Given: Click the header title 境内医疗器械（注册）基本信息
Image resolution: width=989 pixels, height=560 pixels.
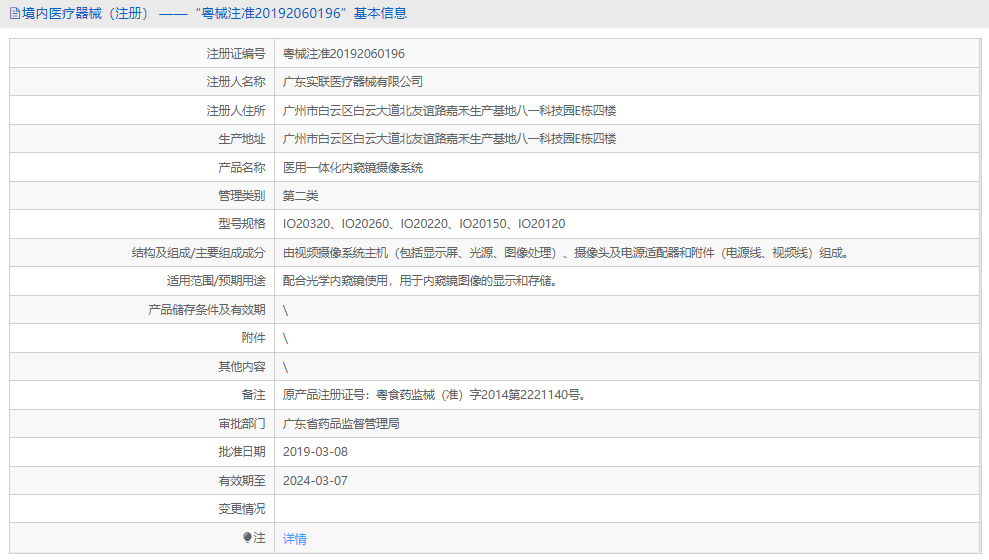Looking at the screenshot, I should tap(214, 13).
